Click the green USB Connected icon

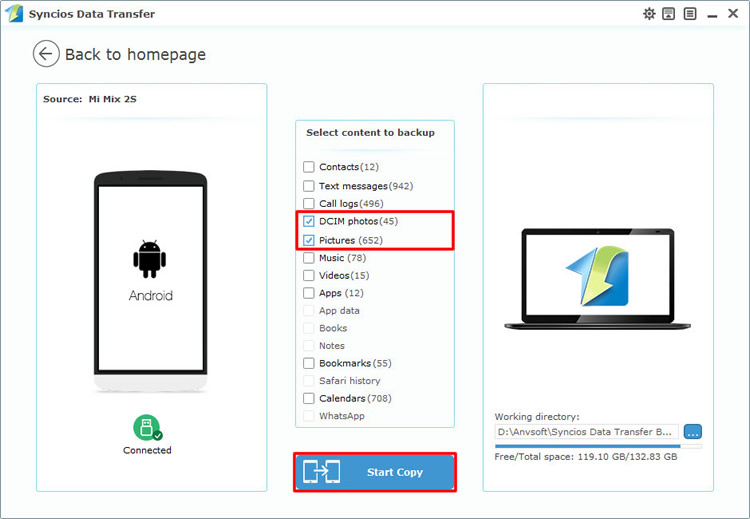click(147, 428)
